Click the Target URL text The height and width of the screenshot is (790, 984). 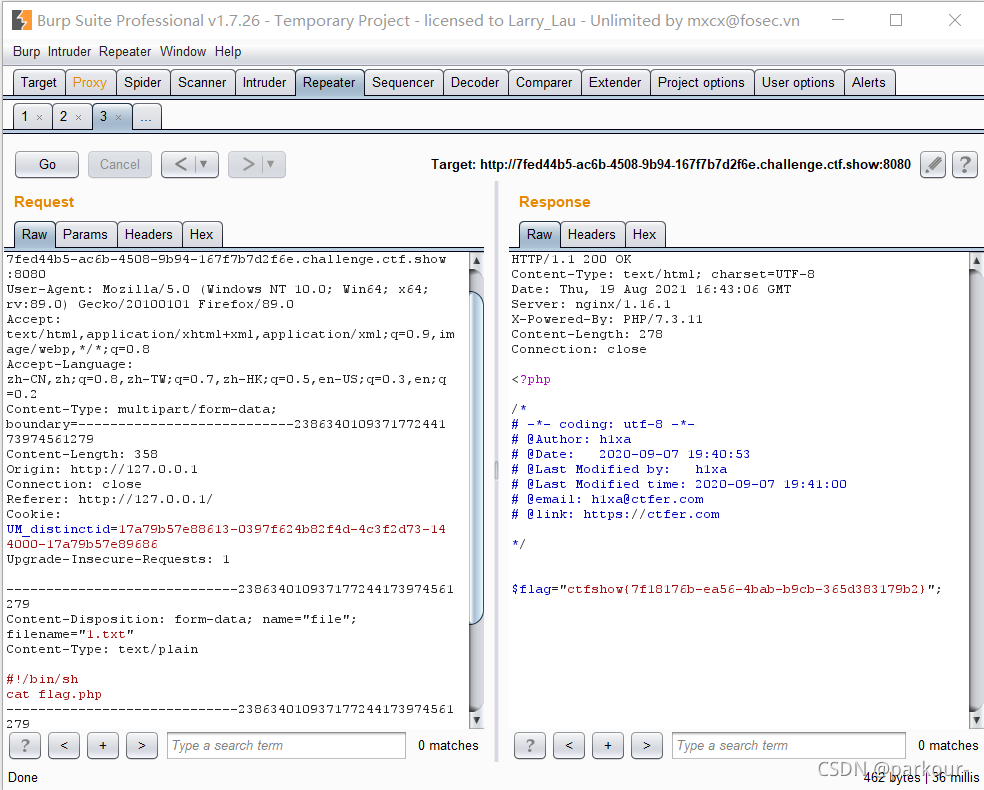click(670, 164)
